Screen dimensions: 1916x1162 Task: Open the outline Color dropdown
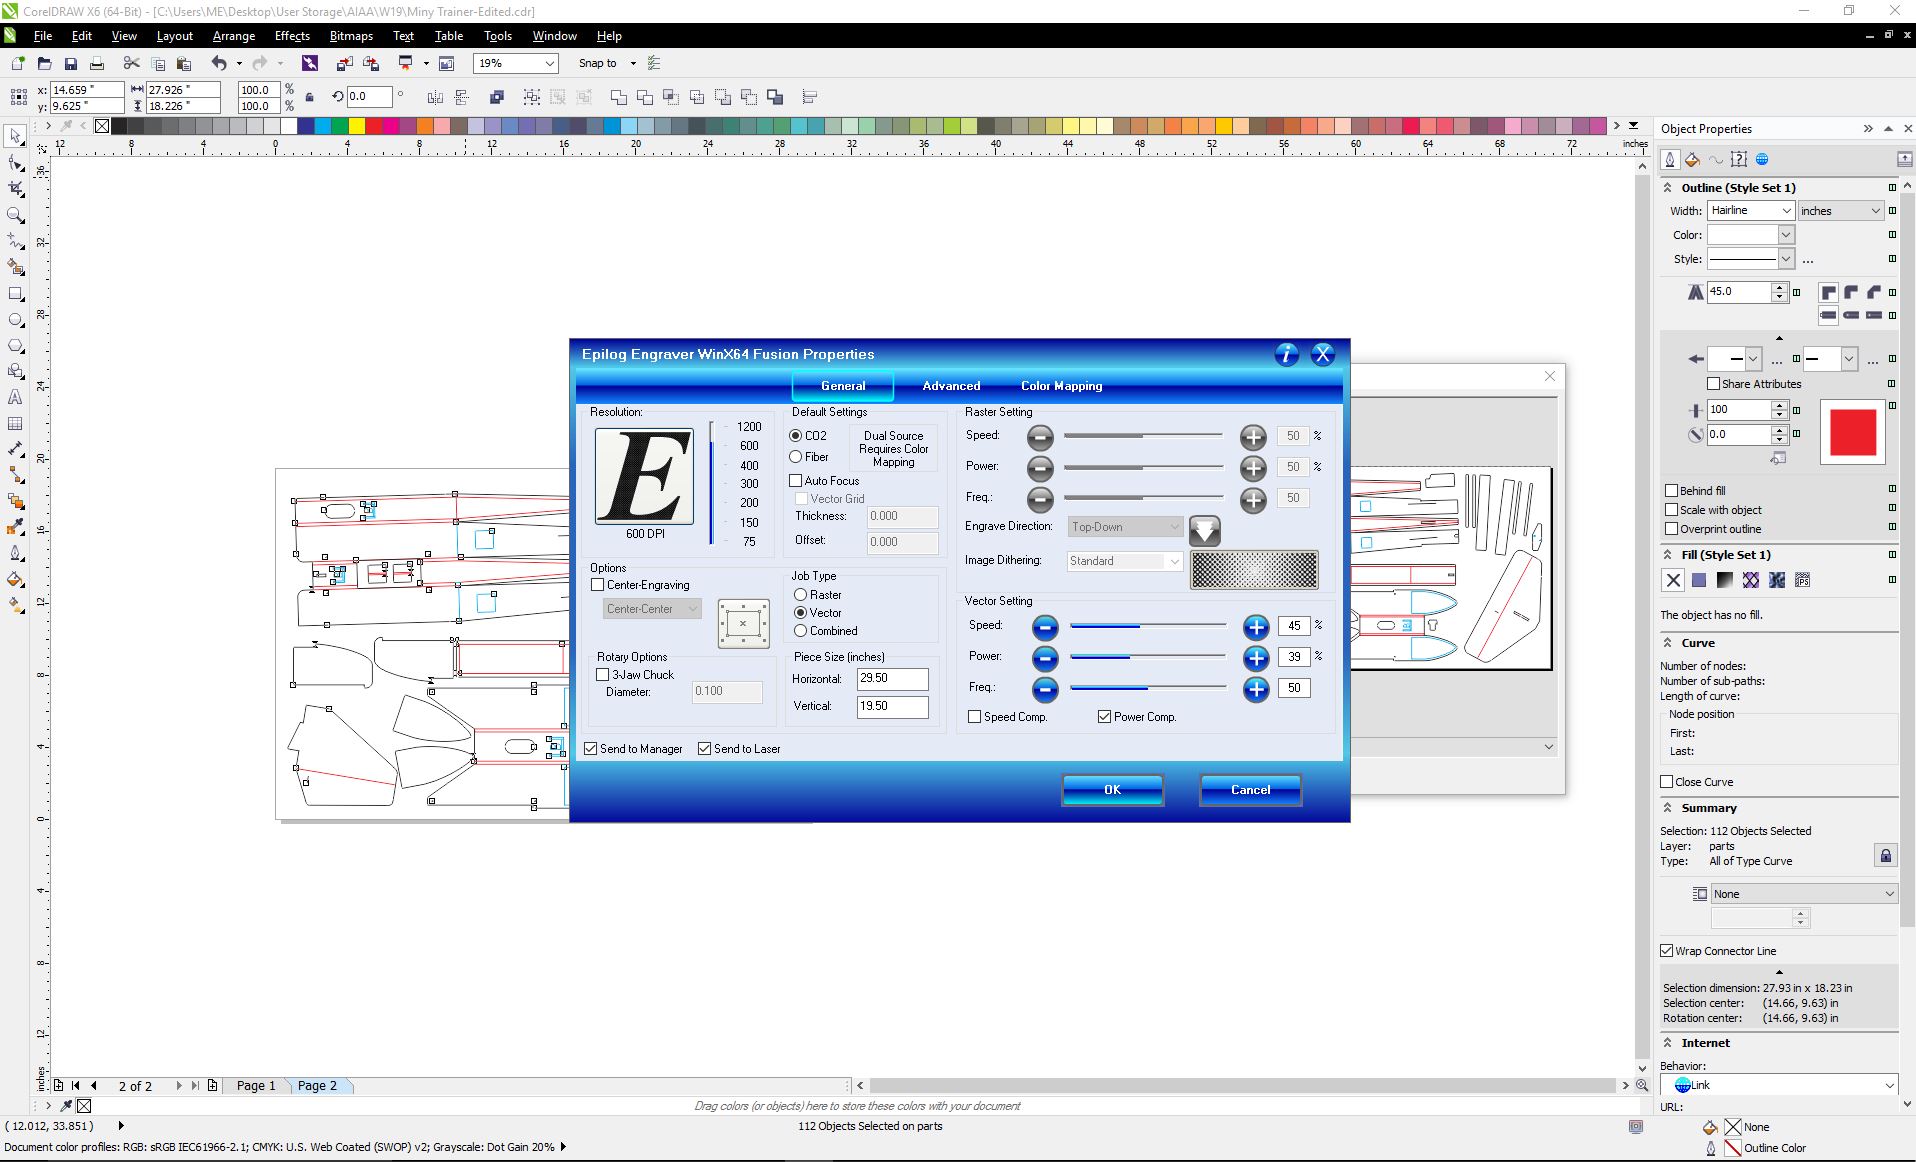point(1786,235)
